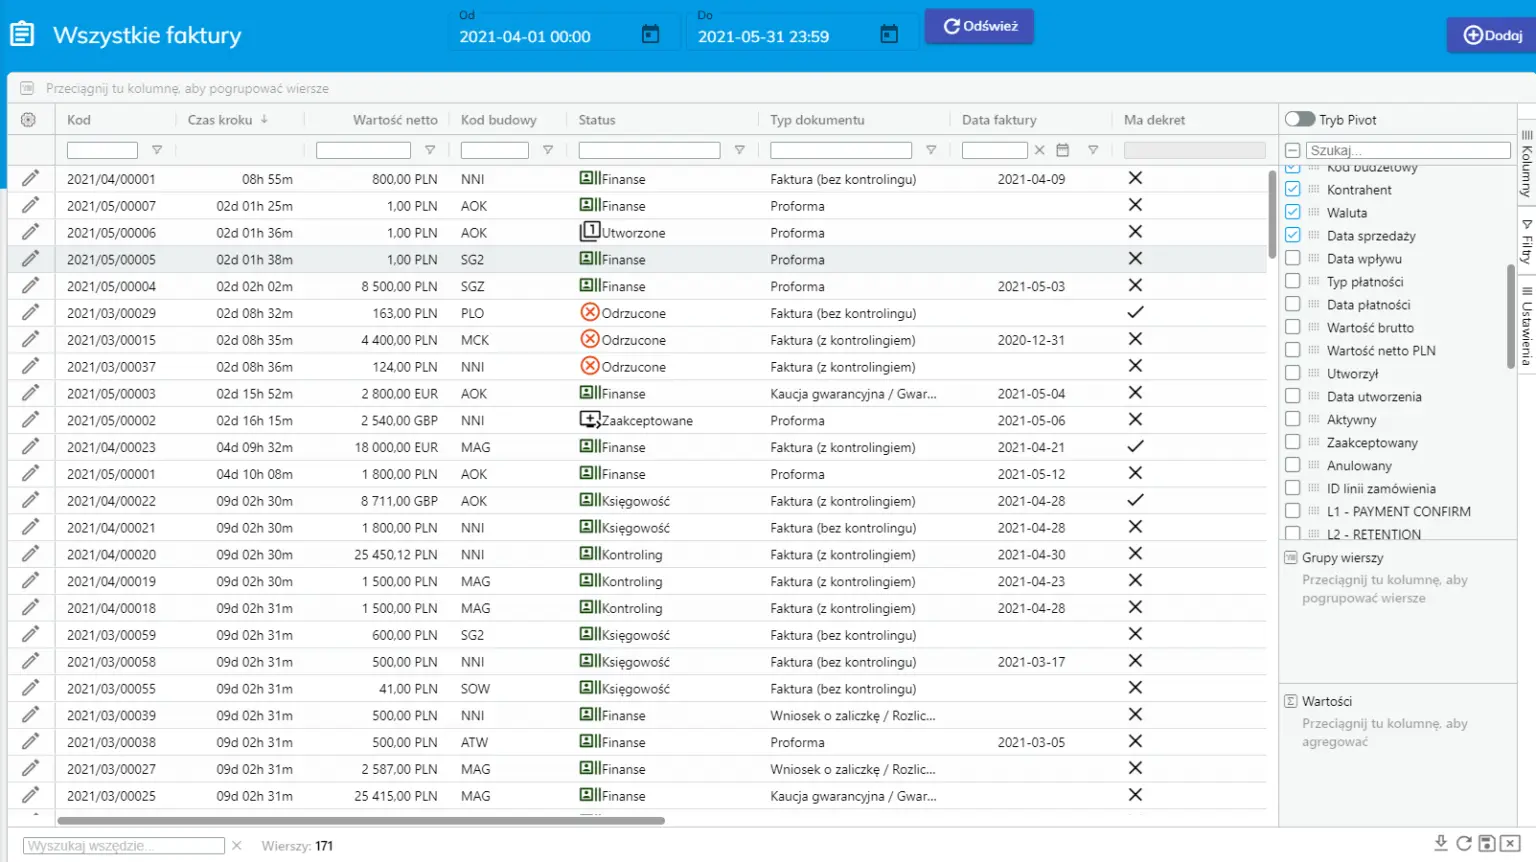Enable the Wartość brutto column checkbox
1536x862 pixels.
1293,327
